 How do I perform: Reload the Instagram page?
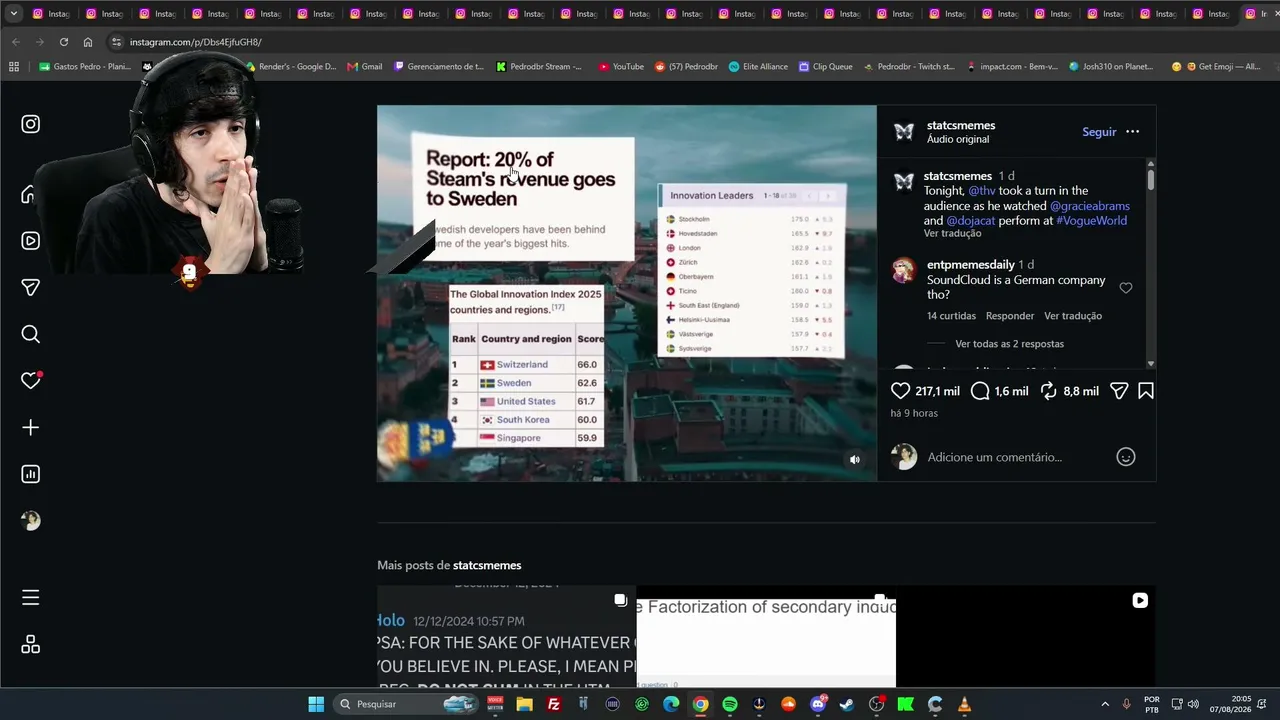click(64, 42)
